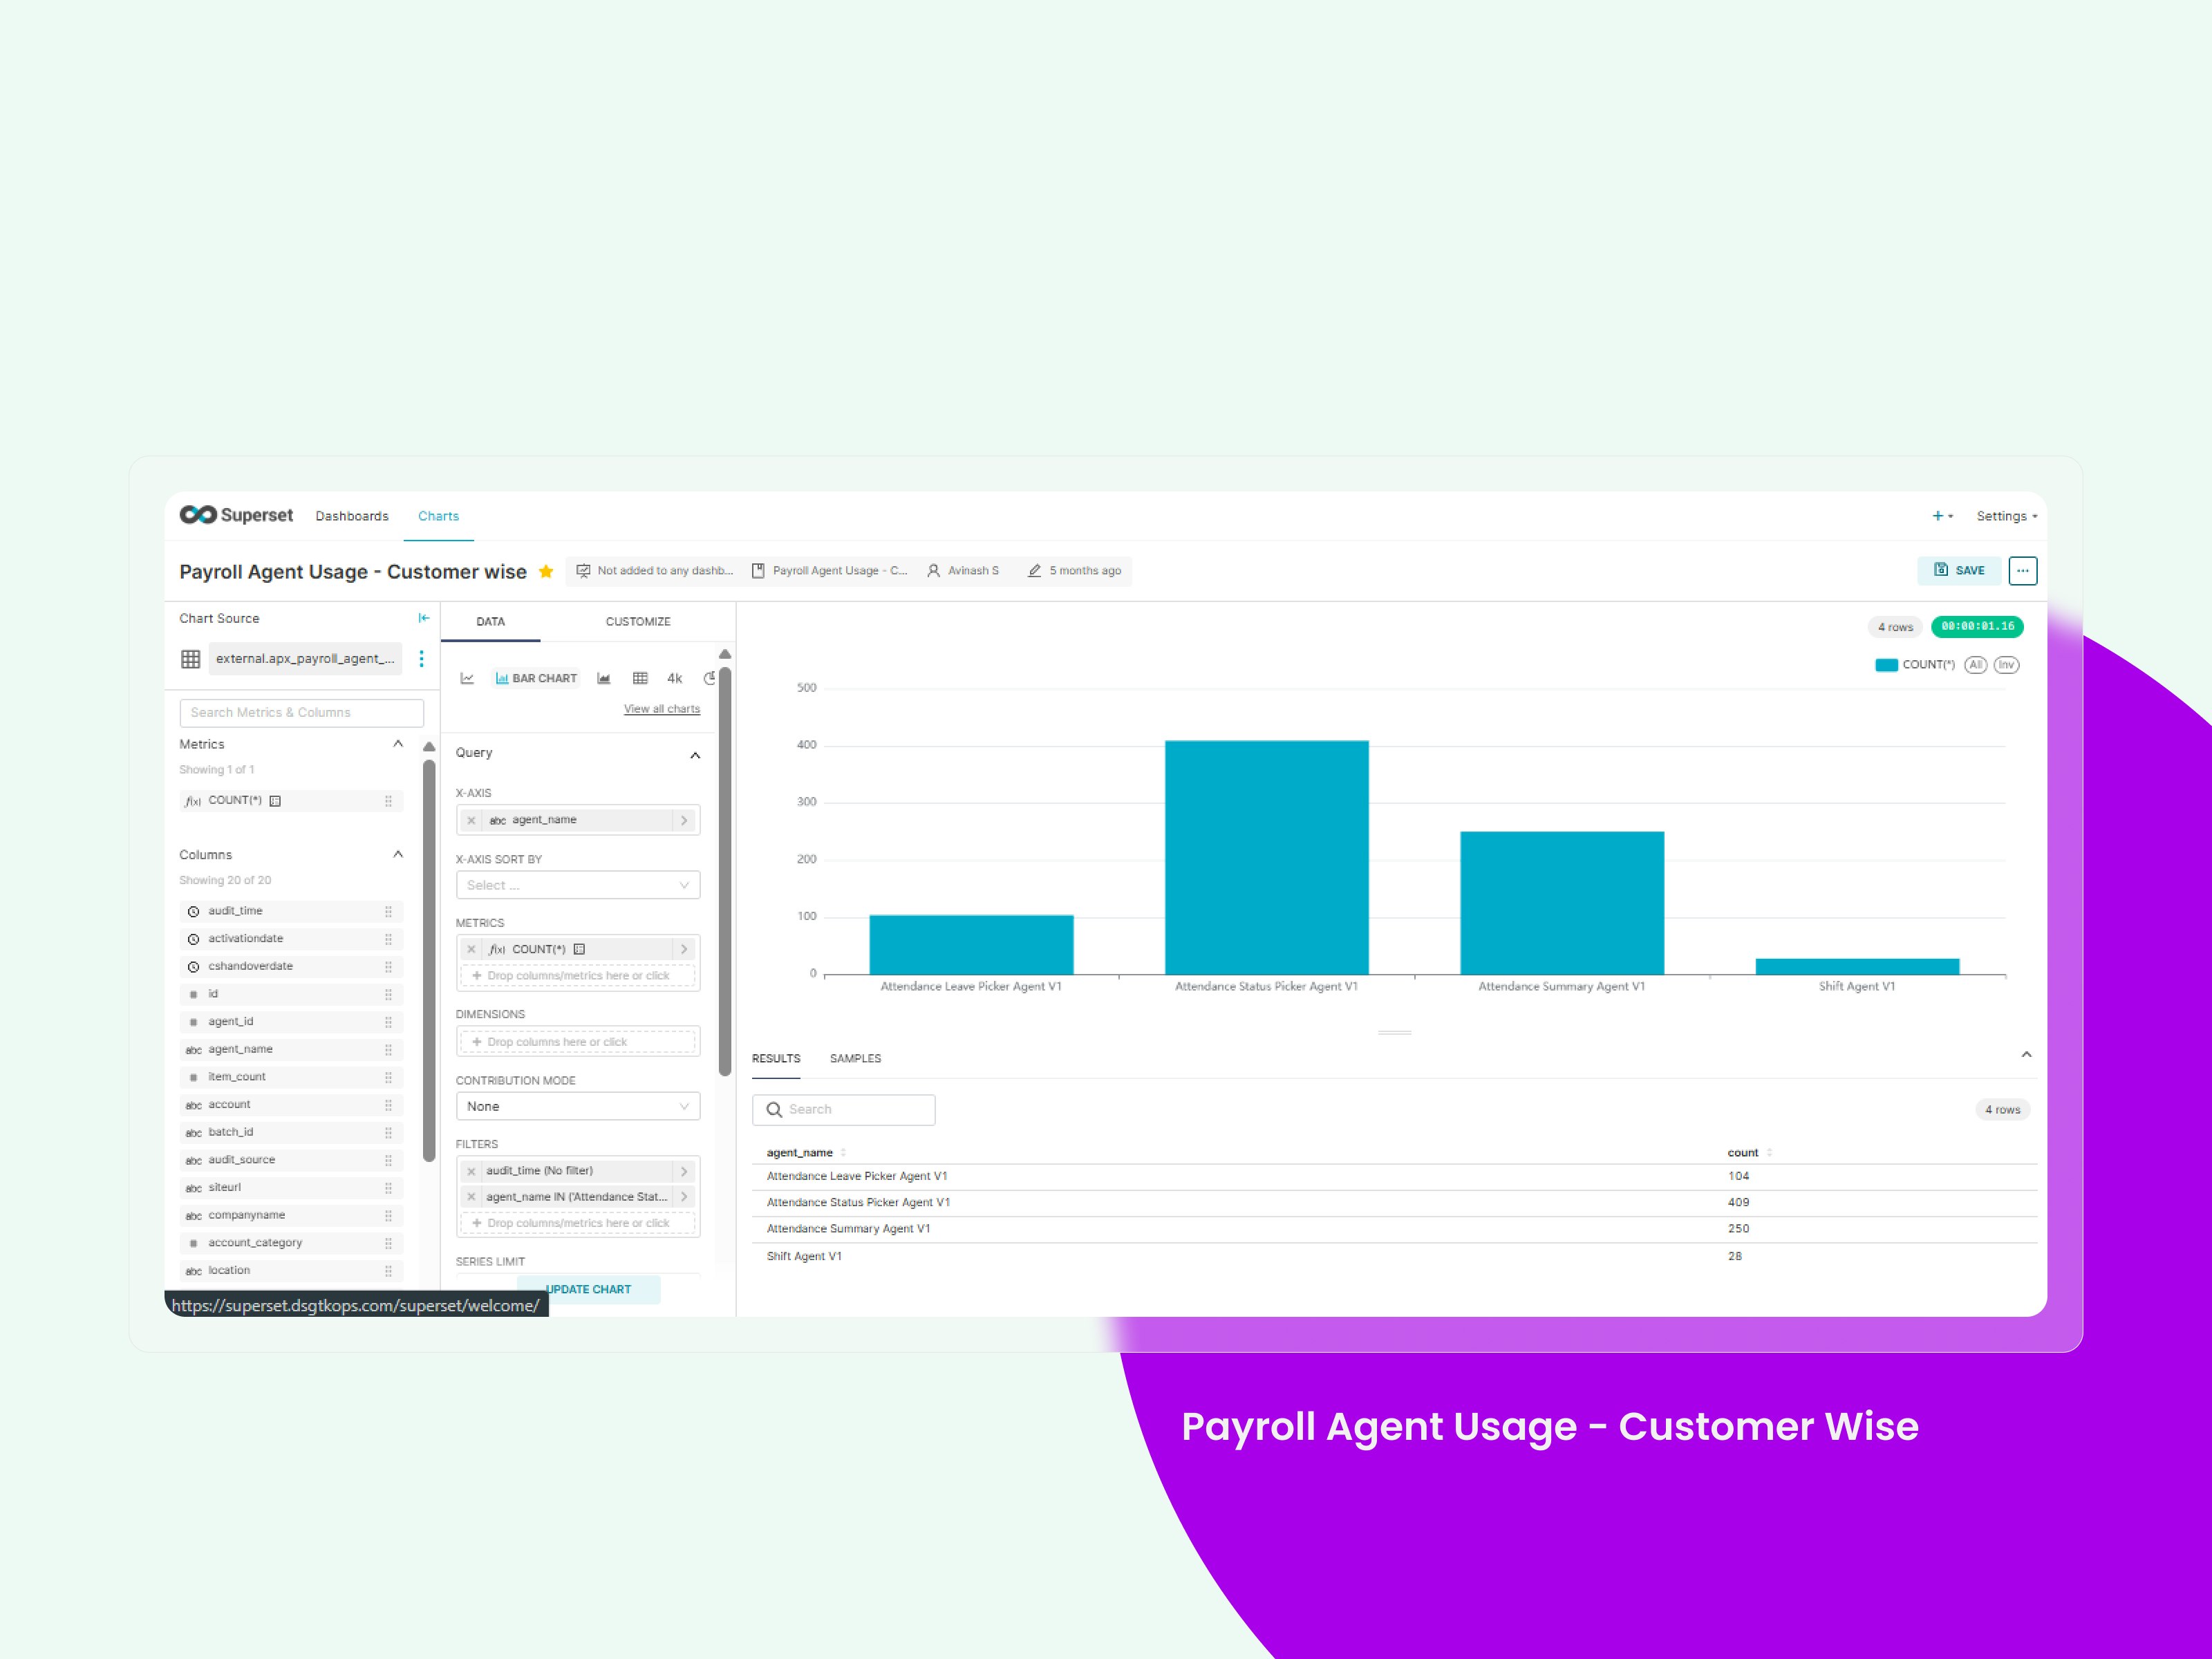Switch to the Customize tab

click(x=638, y=621)
